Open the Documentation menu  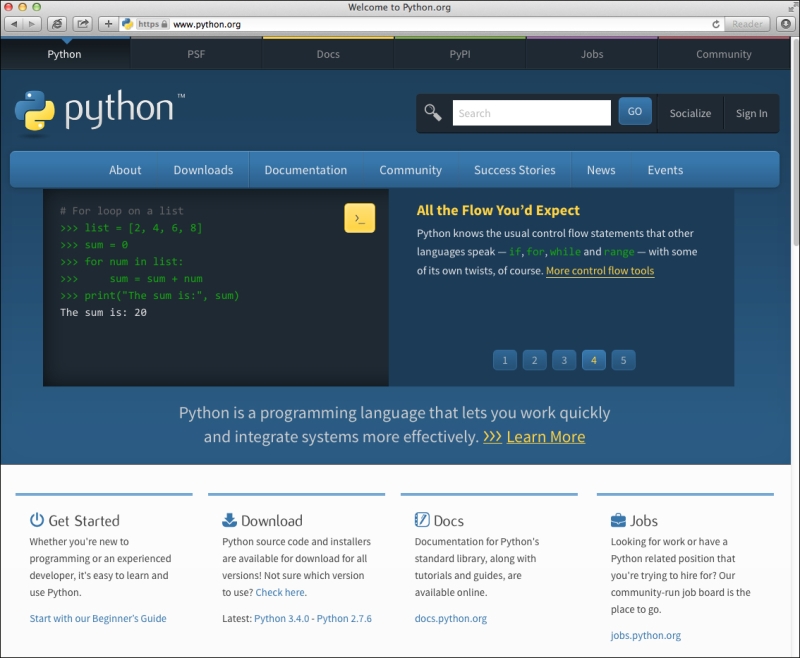(306, 170)
